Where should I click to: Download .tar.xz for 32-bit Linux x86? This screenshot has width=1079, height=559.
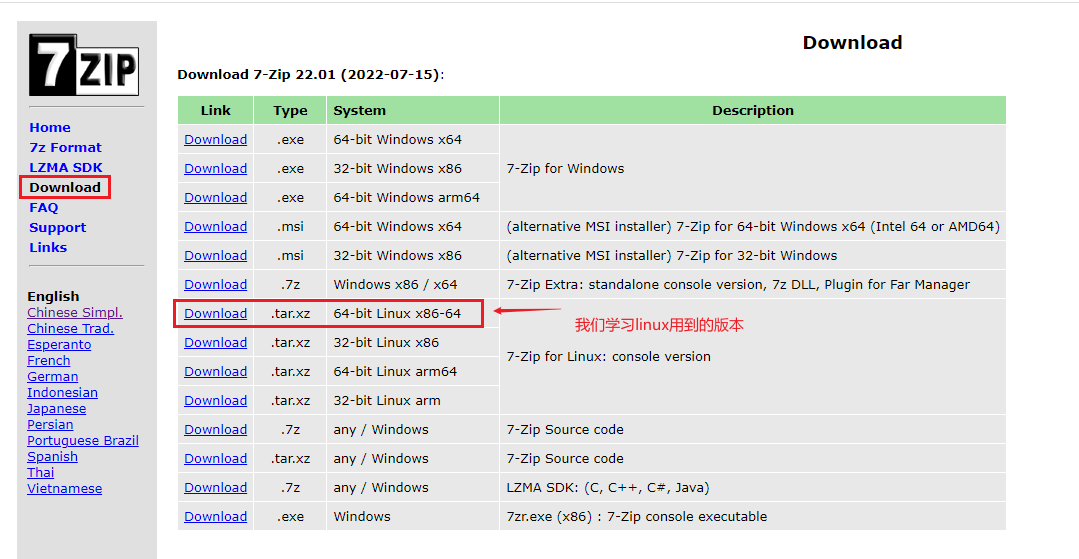tap(215, 342)
